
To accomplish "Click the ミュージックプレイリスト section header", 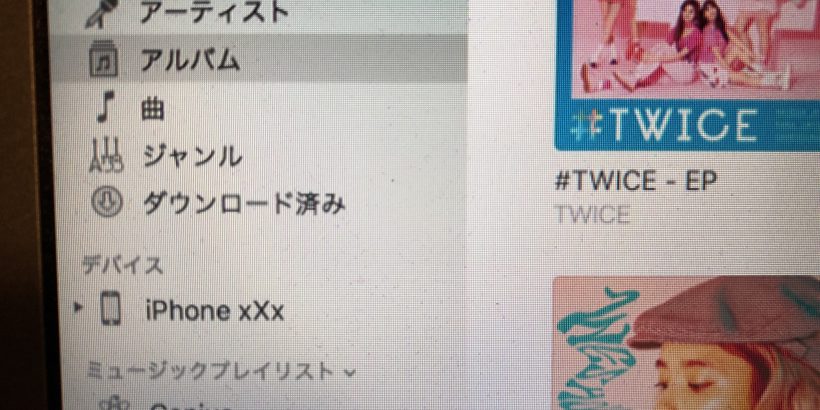I will click(210, 372).
